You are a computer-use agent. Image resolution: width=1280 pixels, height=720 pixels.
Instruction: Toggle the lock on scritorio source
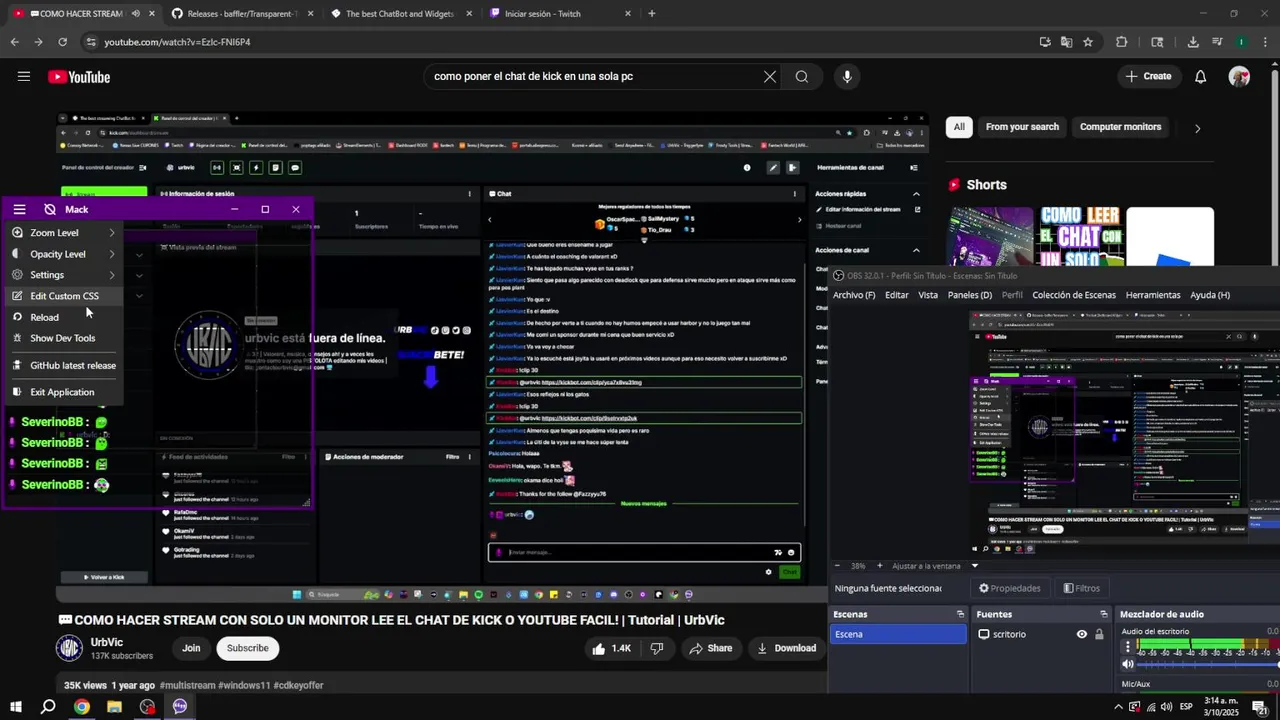1099,634
